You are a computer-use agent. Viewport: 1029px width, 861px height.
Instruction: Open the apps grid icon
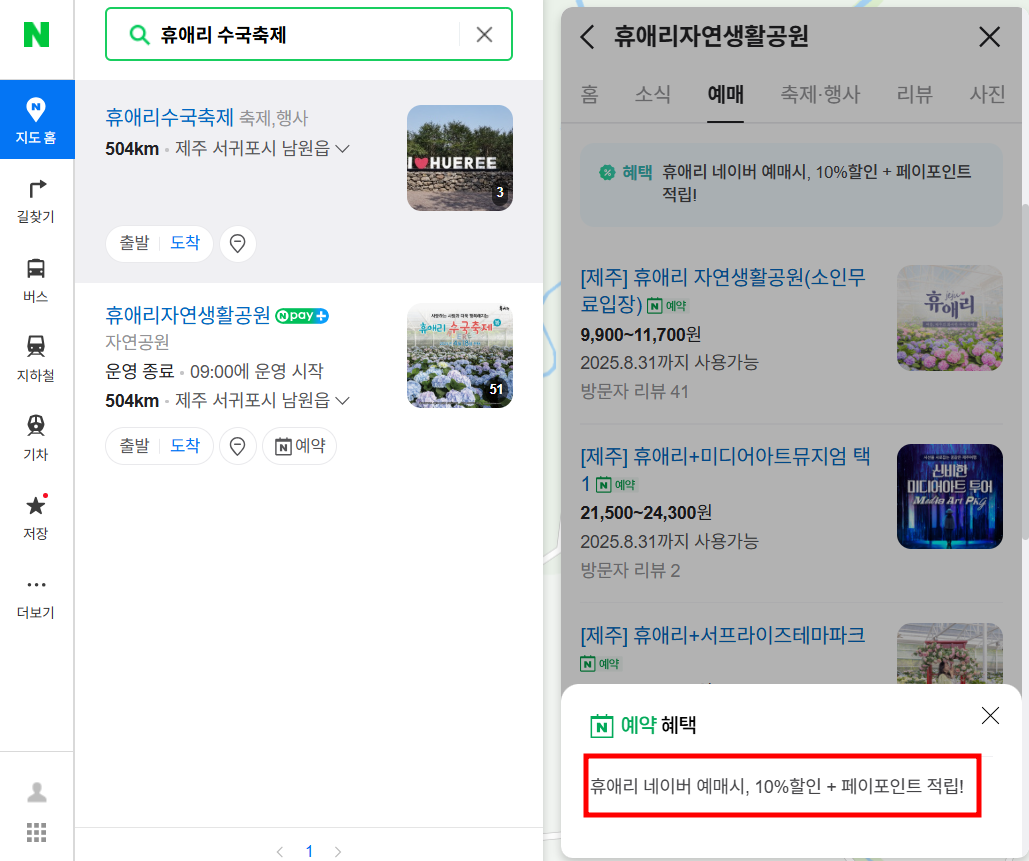point(37,832)
